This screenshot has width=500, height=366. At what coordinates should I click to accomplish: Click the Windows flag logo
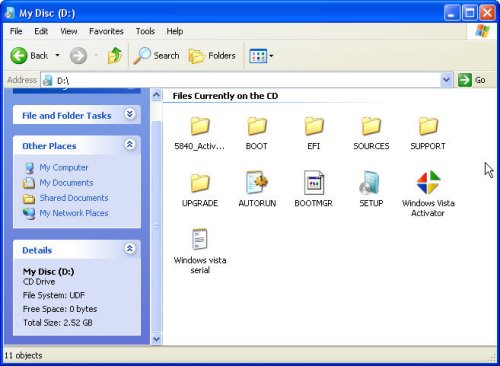[482, 31]
